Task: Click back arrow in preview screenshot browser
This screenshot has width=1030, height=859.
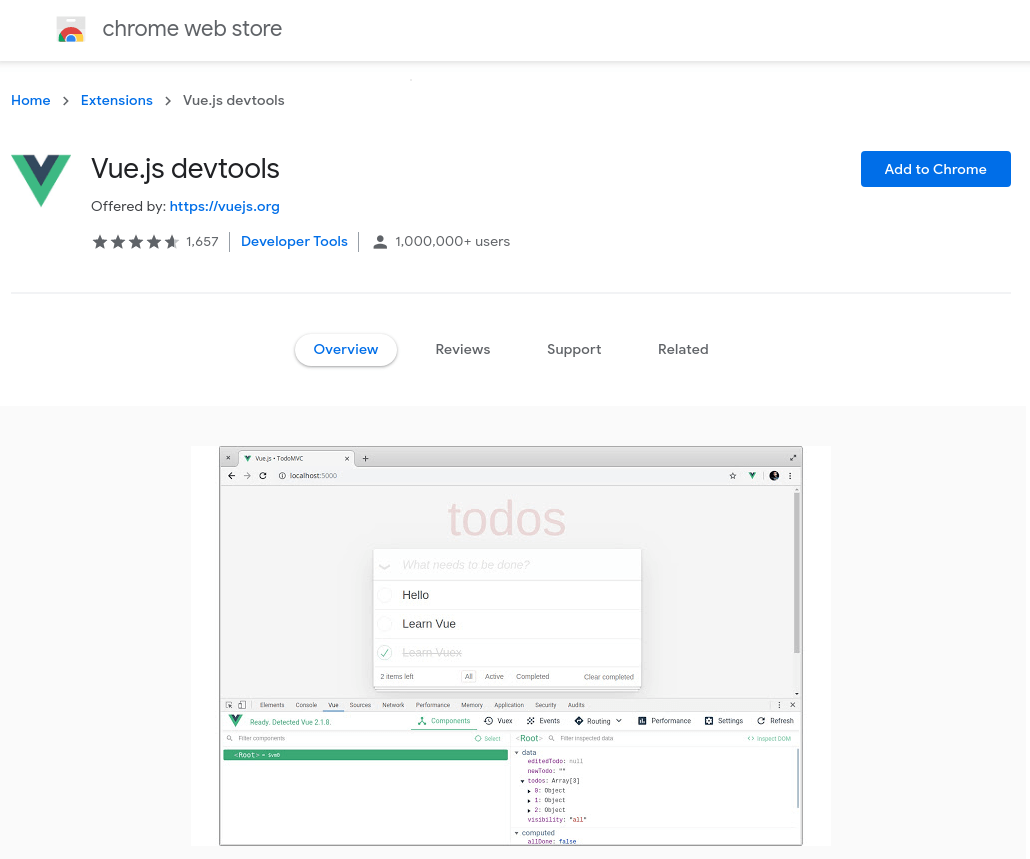Action: pos(231,475)
